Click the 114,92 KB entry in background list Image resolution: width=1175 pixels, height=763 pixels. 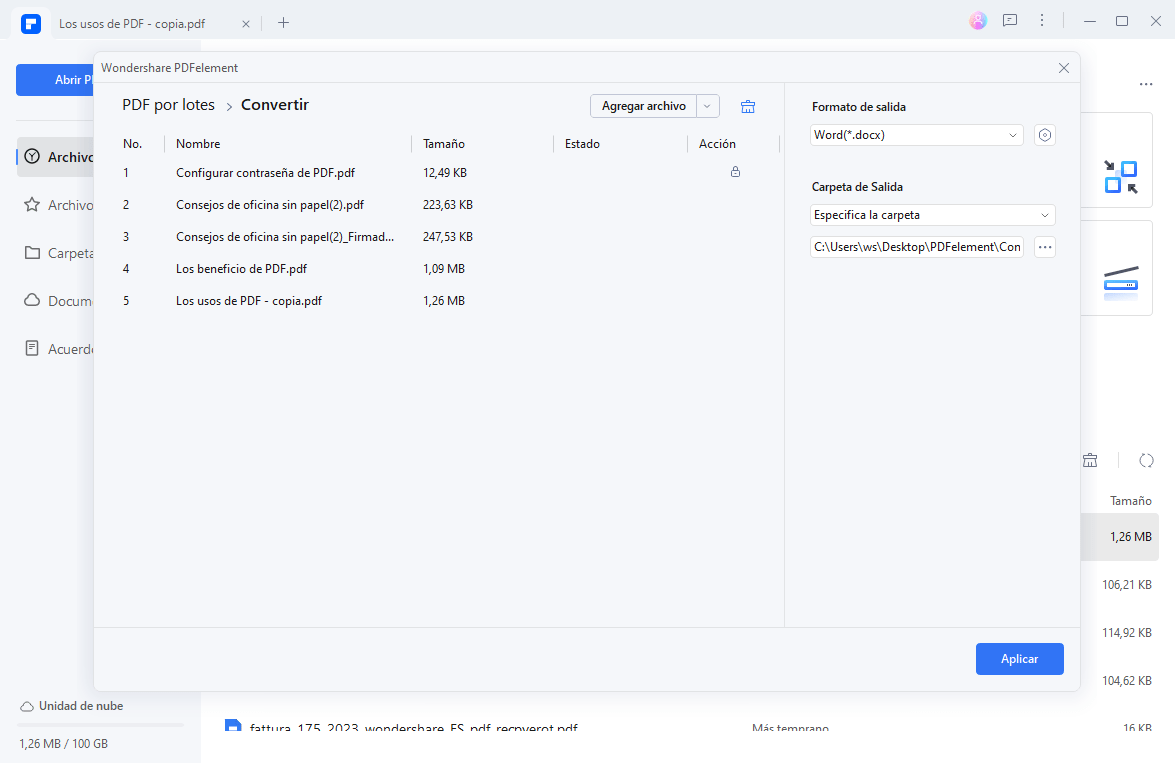(x=1126, y=633)
